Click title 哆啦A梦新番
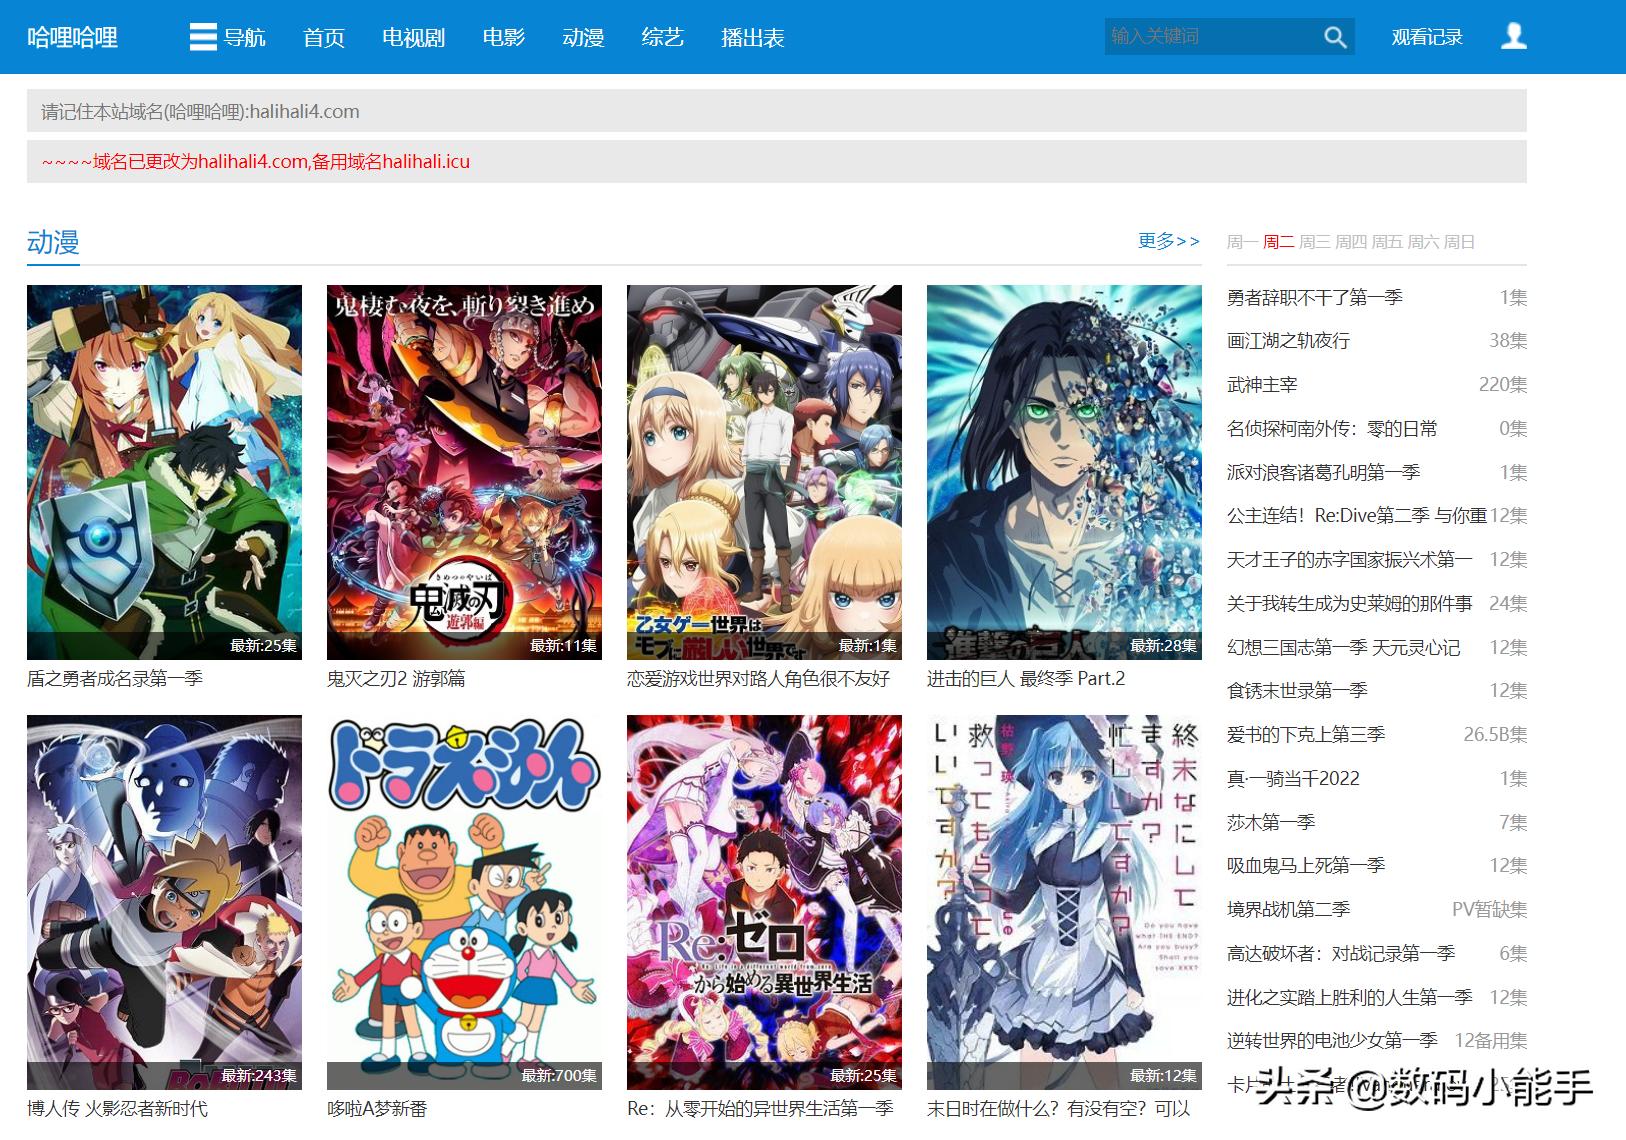This screenshot has width=1626, height=1140. tap(377, 1108)
